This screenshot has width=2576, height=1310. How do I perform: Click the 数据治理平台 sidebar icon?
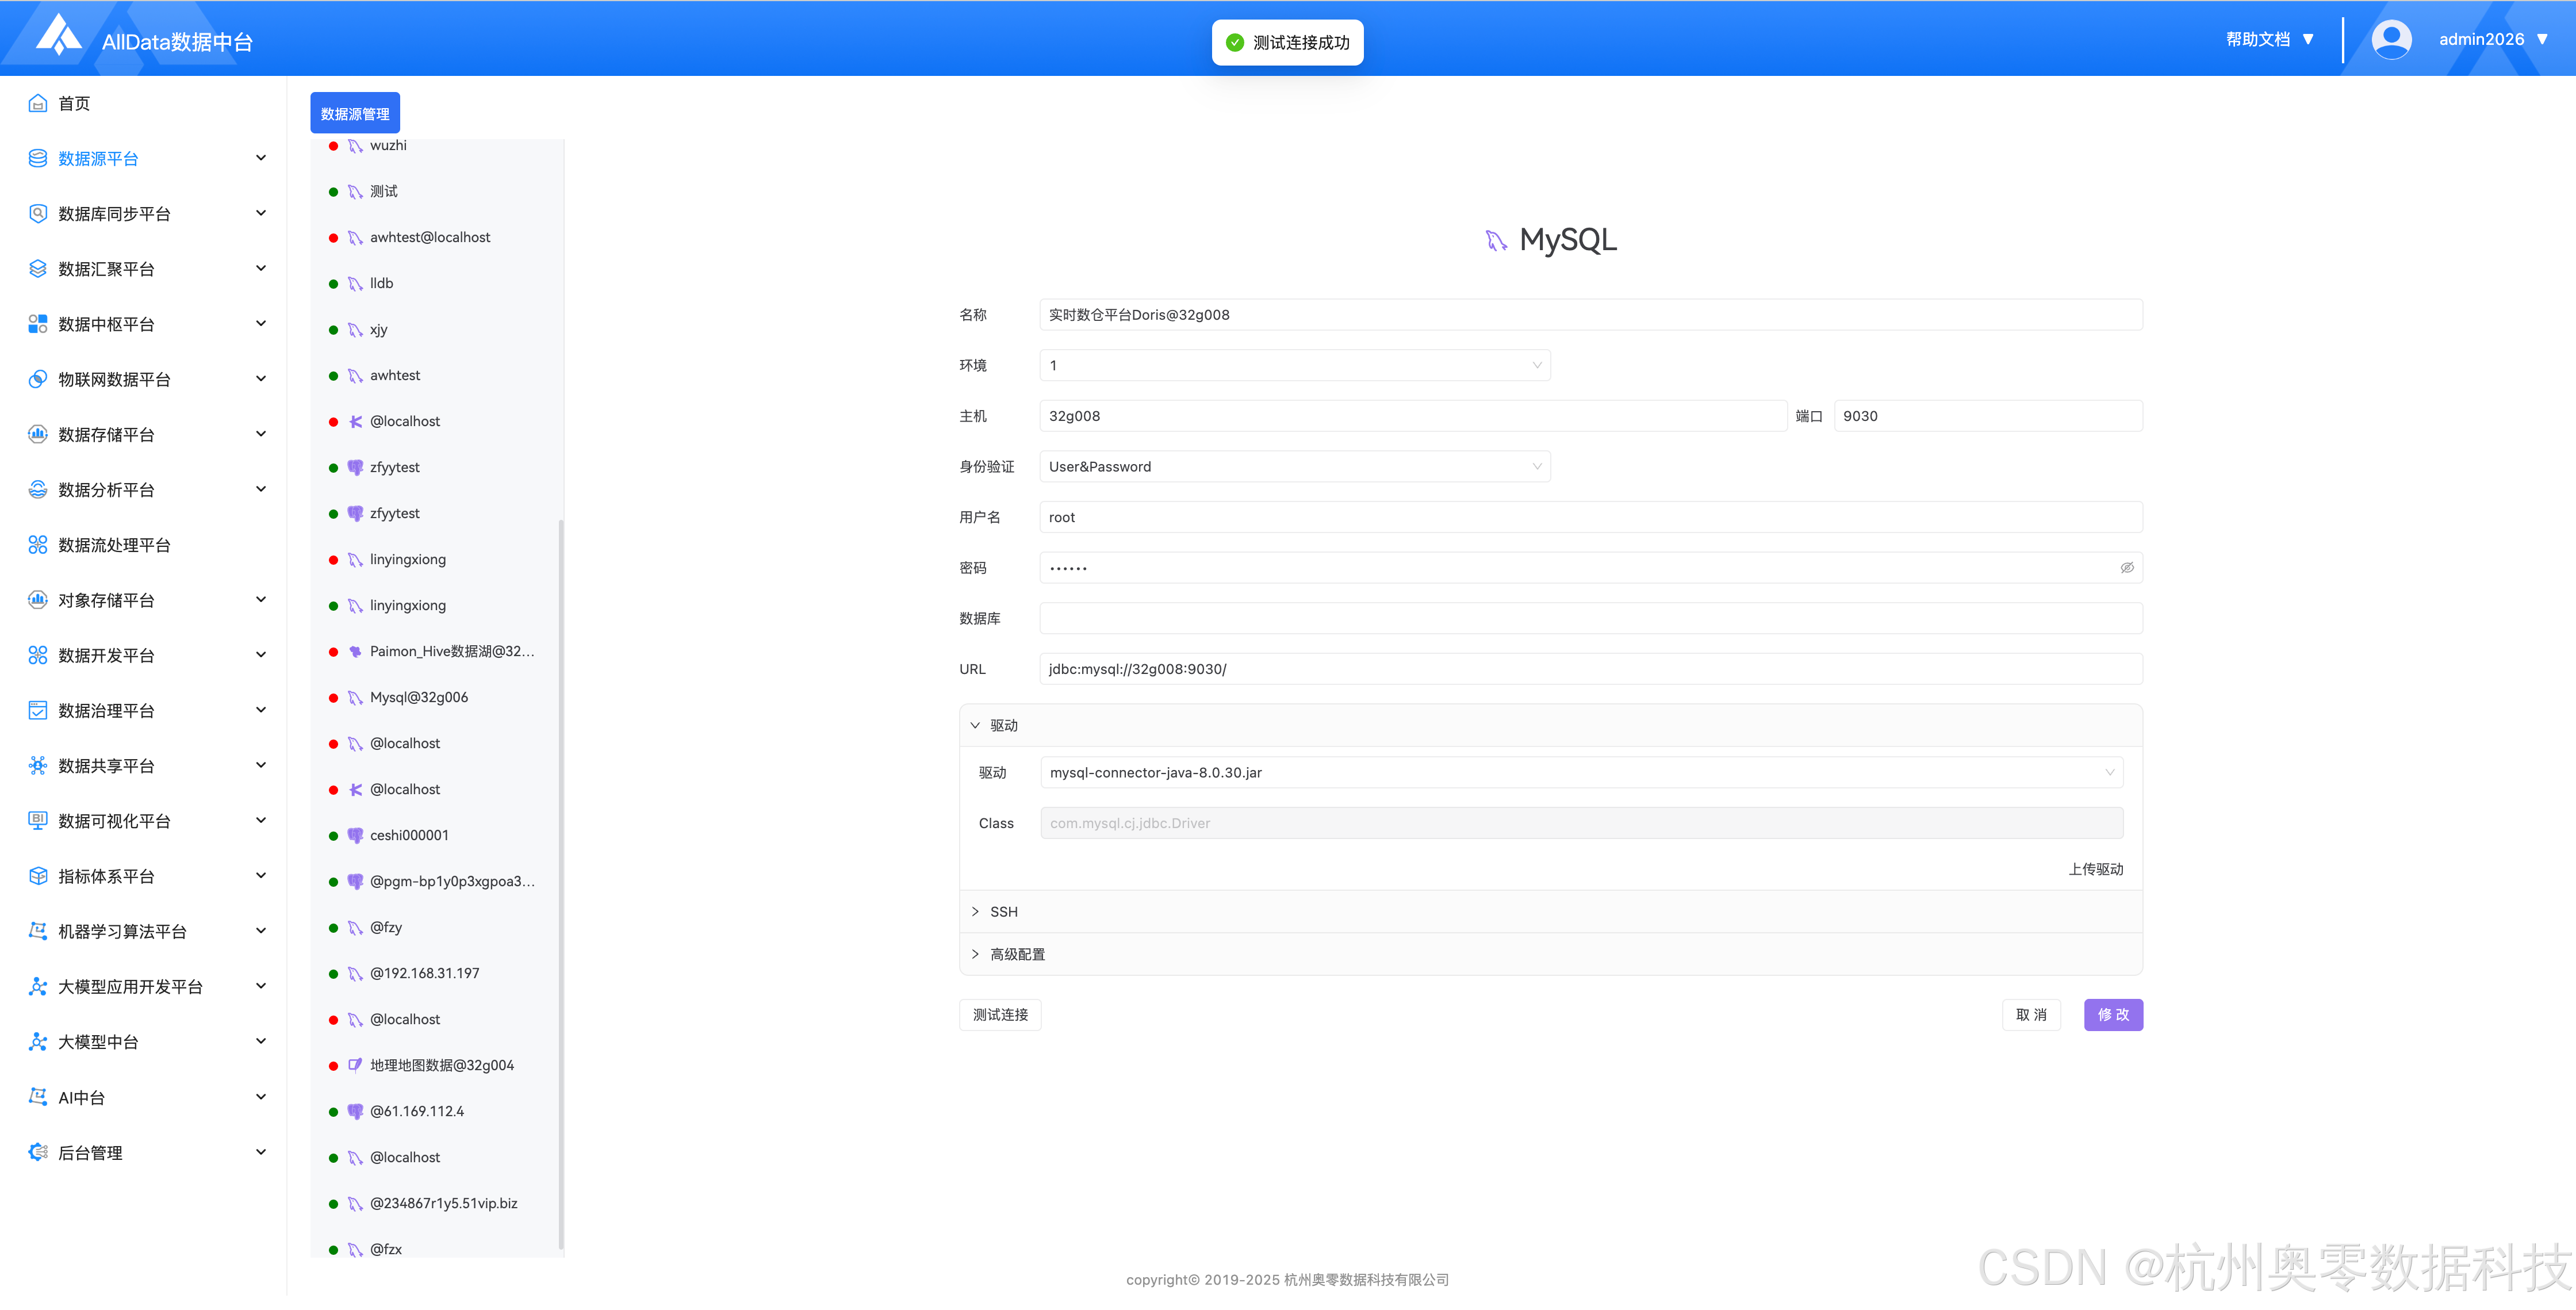click(38, 711)
